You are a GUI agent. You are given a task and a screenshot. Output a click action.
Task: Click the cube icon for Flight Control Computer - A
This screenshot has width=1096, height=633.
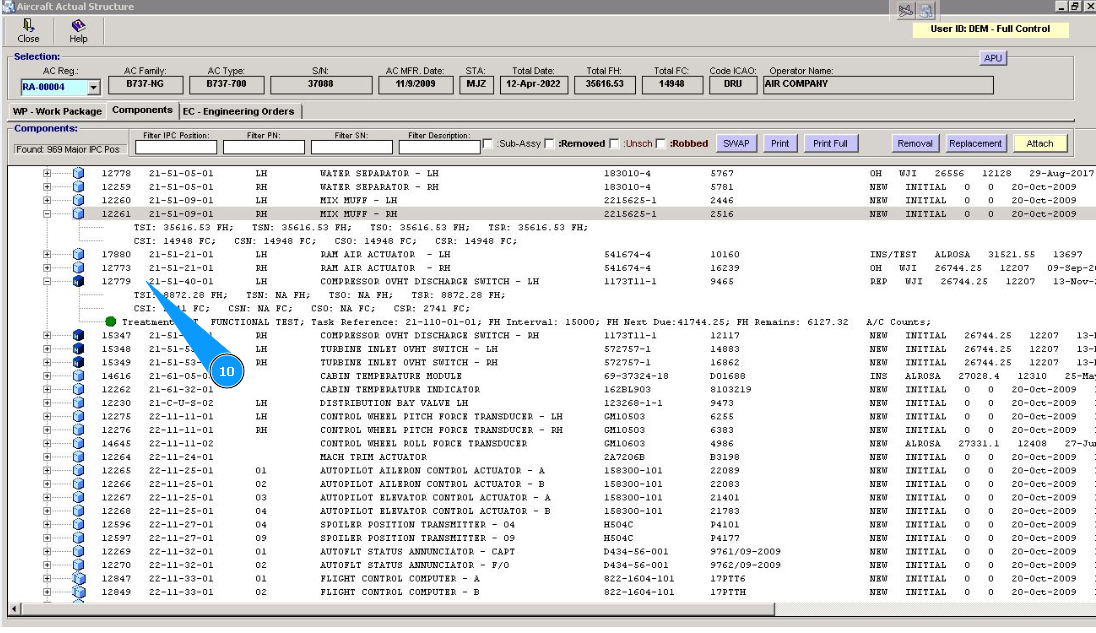(x=79, y=578)
